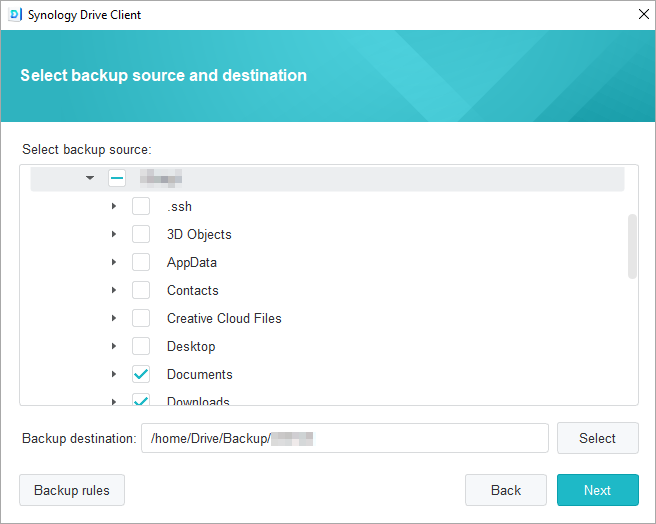Screen dimensions: 656x524
Task: Enable the AppData folder checkbox
Action: [x=141, y=263]
